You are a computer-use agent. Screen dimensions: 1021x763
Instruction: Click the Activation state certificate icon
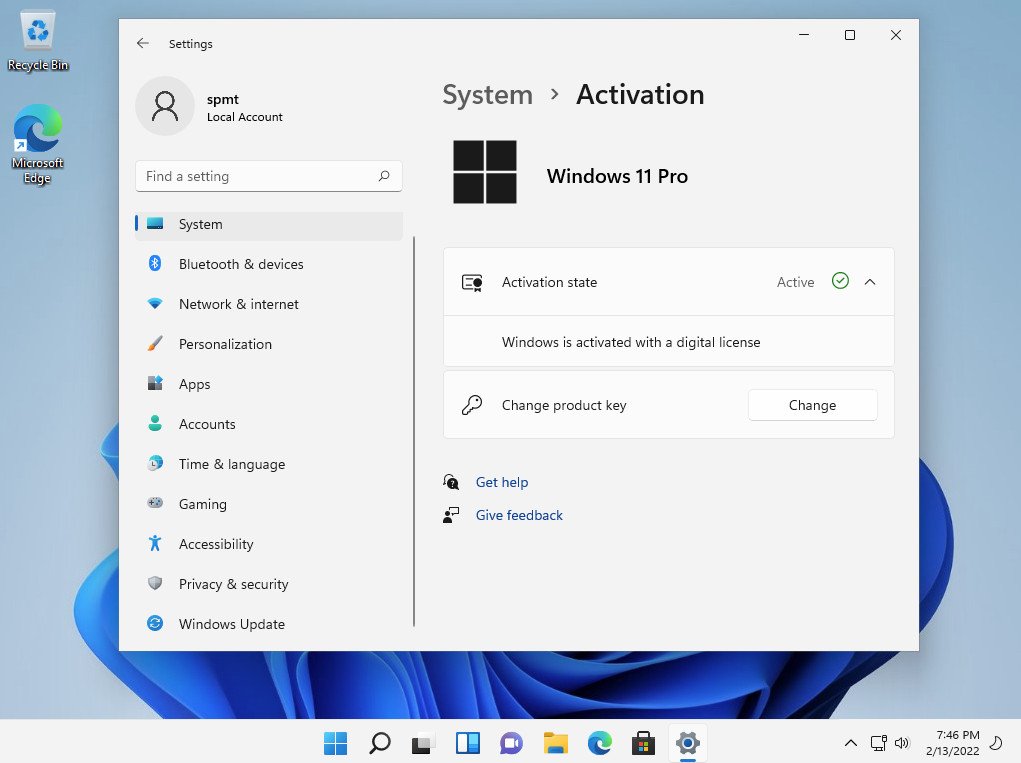point(472,283)
